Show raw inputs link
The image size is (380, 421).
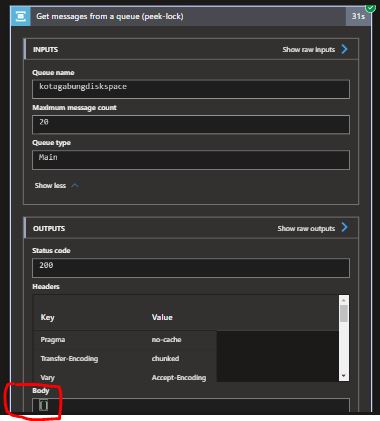click(x=308, y=50)
